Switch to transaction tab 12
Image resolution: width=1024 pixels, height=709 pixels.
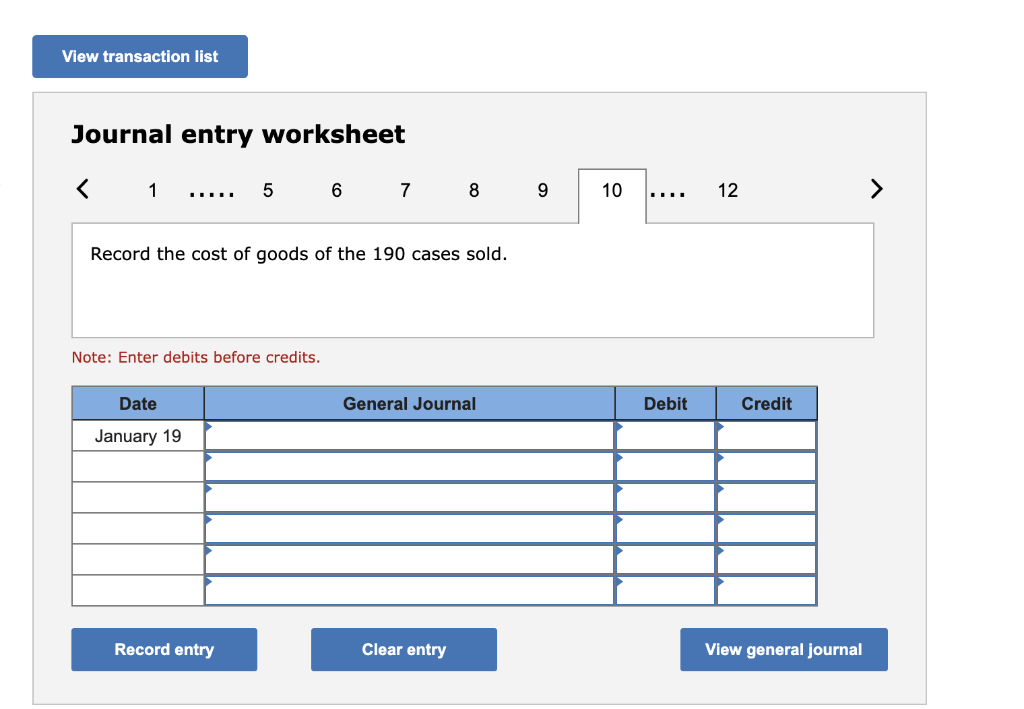[x=728, y=190]
